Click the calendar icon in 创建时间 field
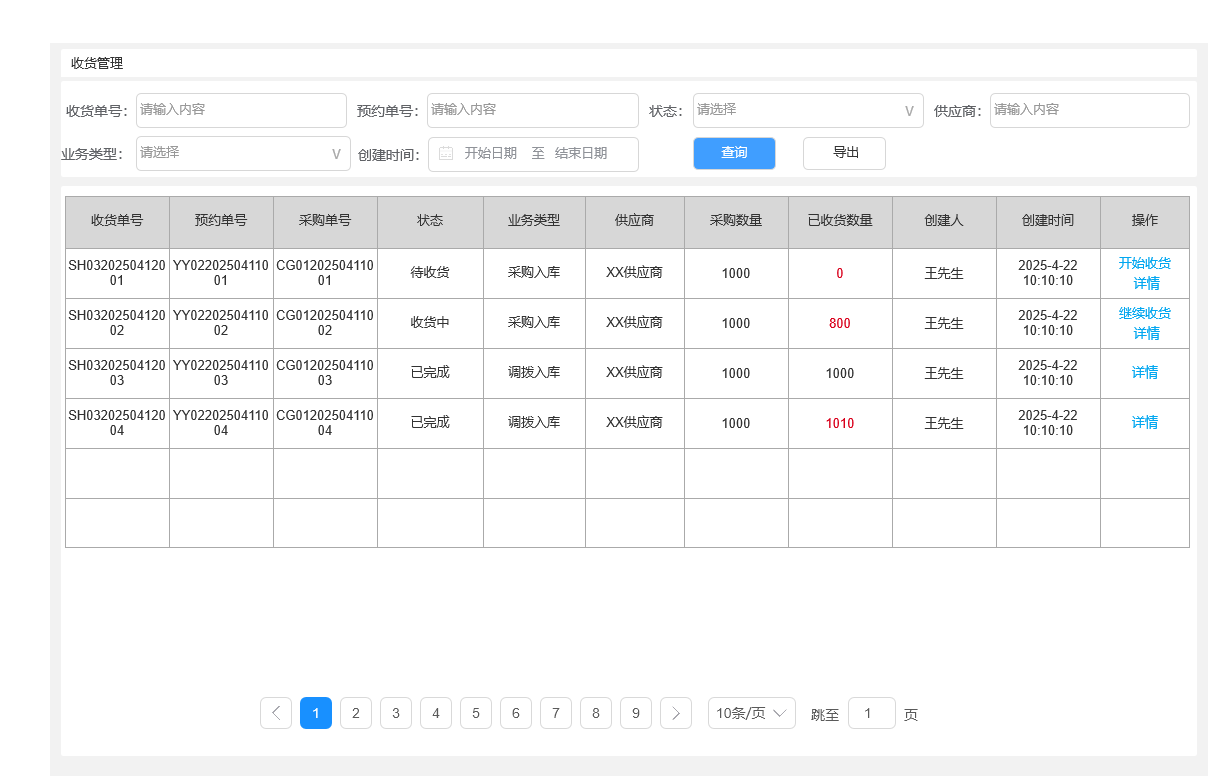Screen dimensions: 1208x776 [446, 153]
